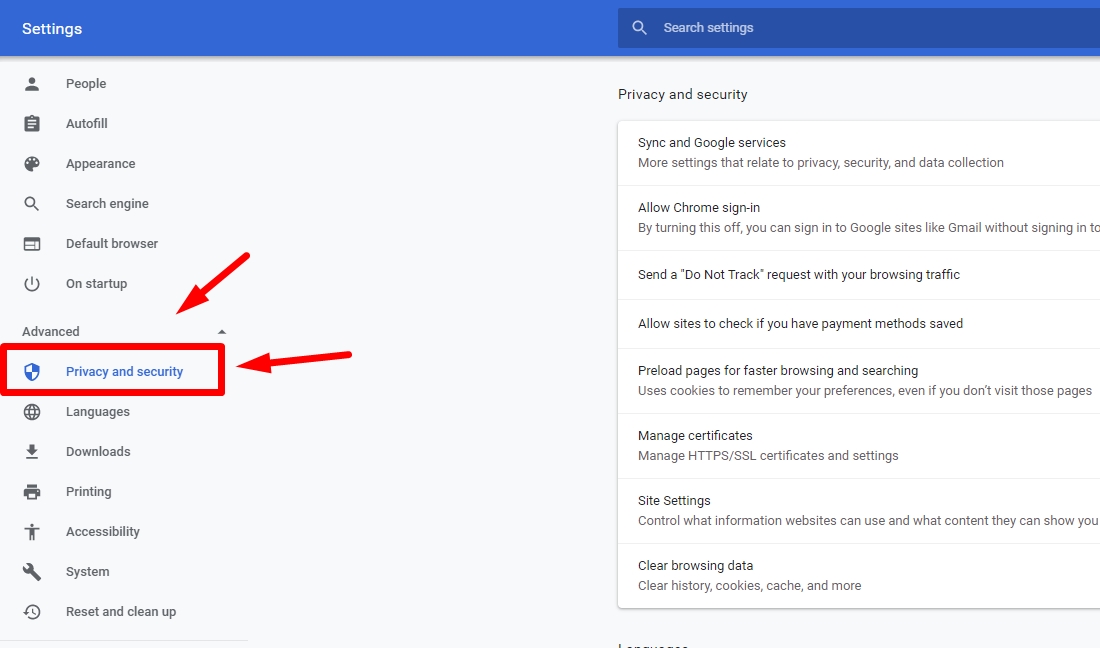The width and height of the screenshot is (1100, 648).
Task: Focus the Search settings field
Action: tap(859, 28)
